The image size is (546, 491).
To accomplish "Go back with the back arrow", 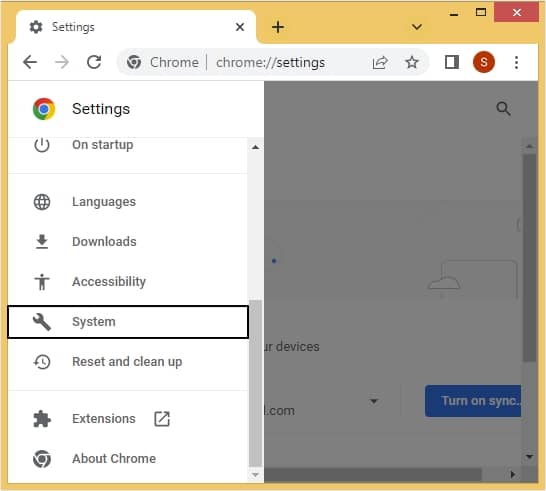I will (30, 63).
